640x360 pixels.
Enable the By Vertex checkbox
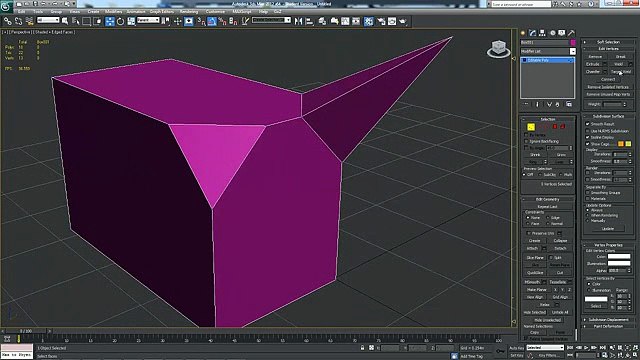(x=527, y=135)
